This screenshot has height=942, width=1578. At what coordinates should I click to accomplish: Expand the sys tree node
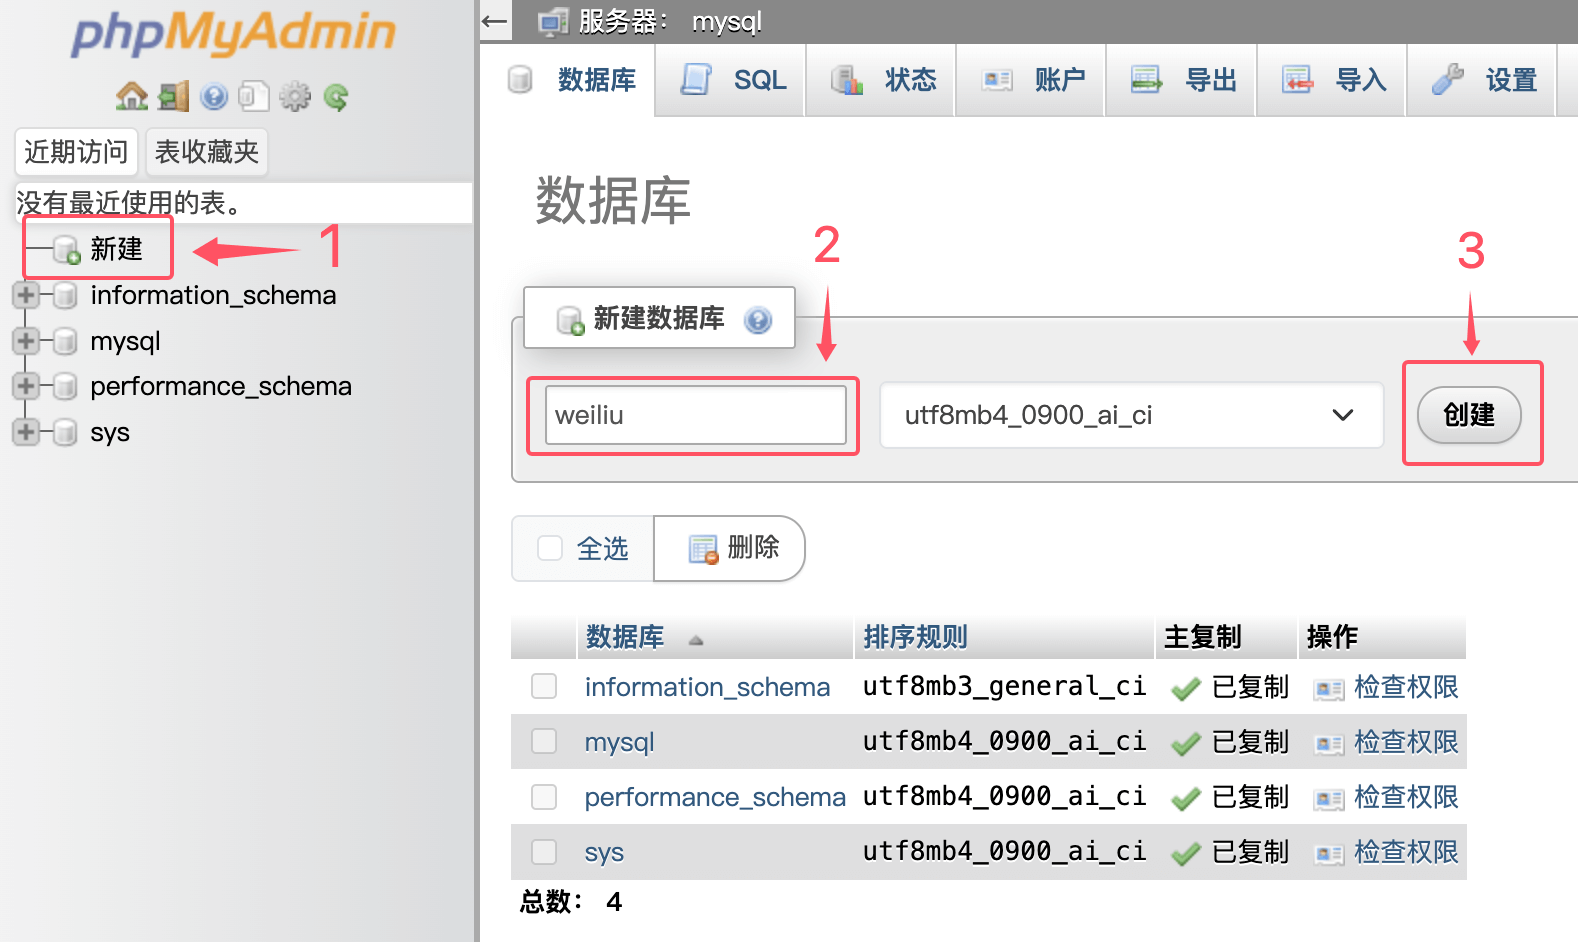pos(26,432)
